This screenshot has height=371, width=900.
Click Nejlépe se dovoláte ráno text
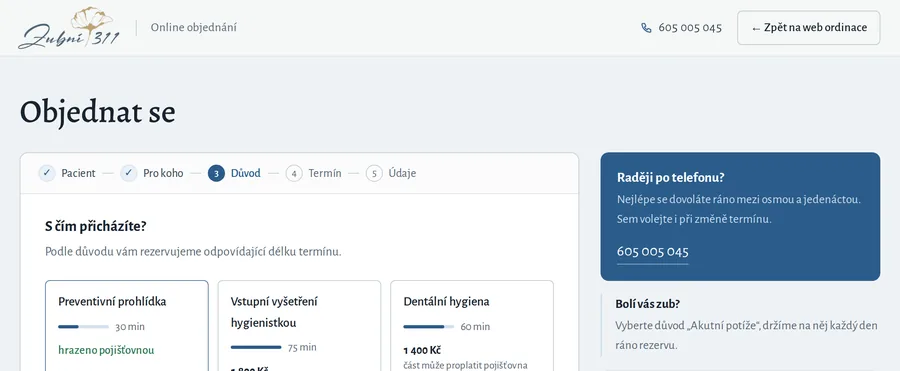(739, 199)
